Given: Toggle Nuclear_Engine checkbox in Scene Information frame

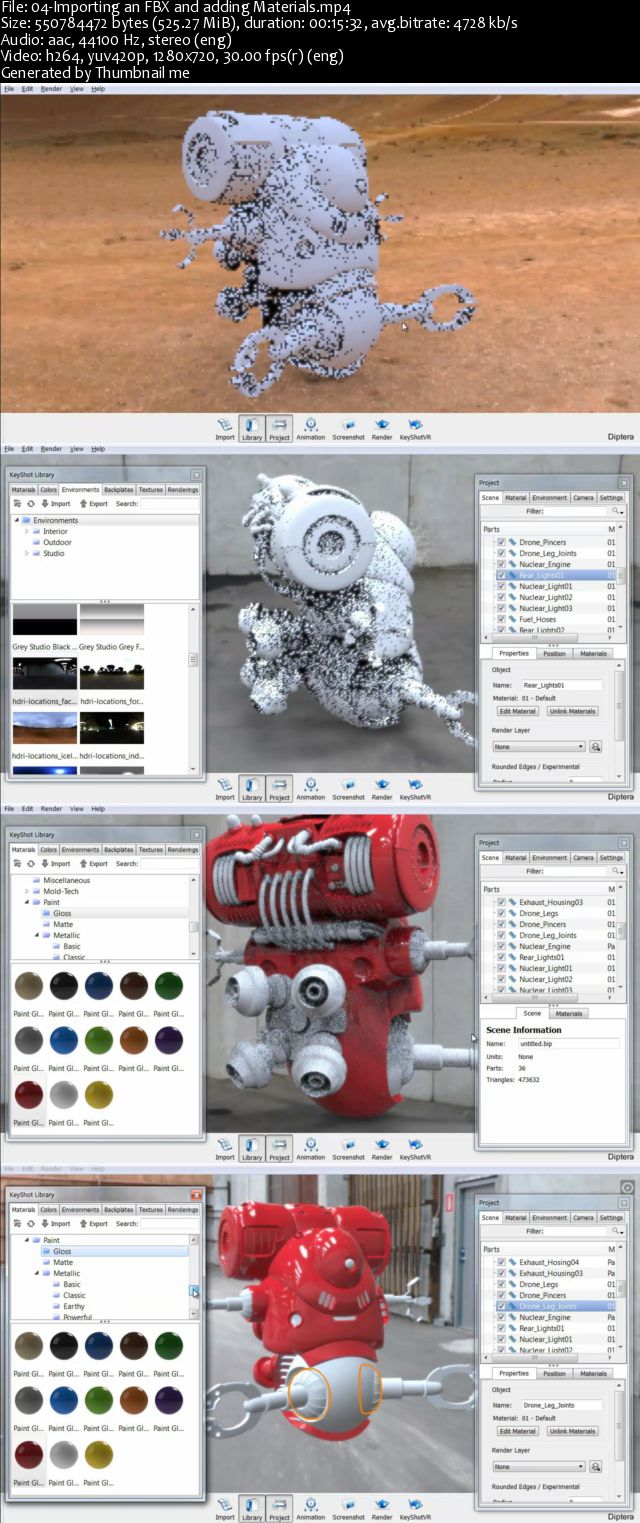Looking at the screenshot, I should (x=501, y=946).
